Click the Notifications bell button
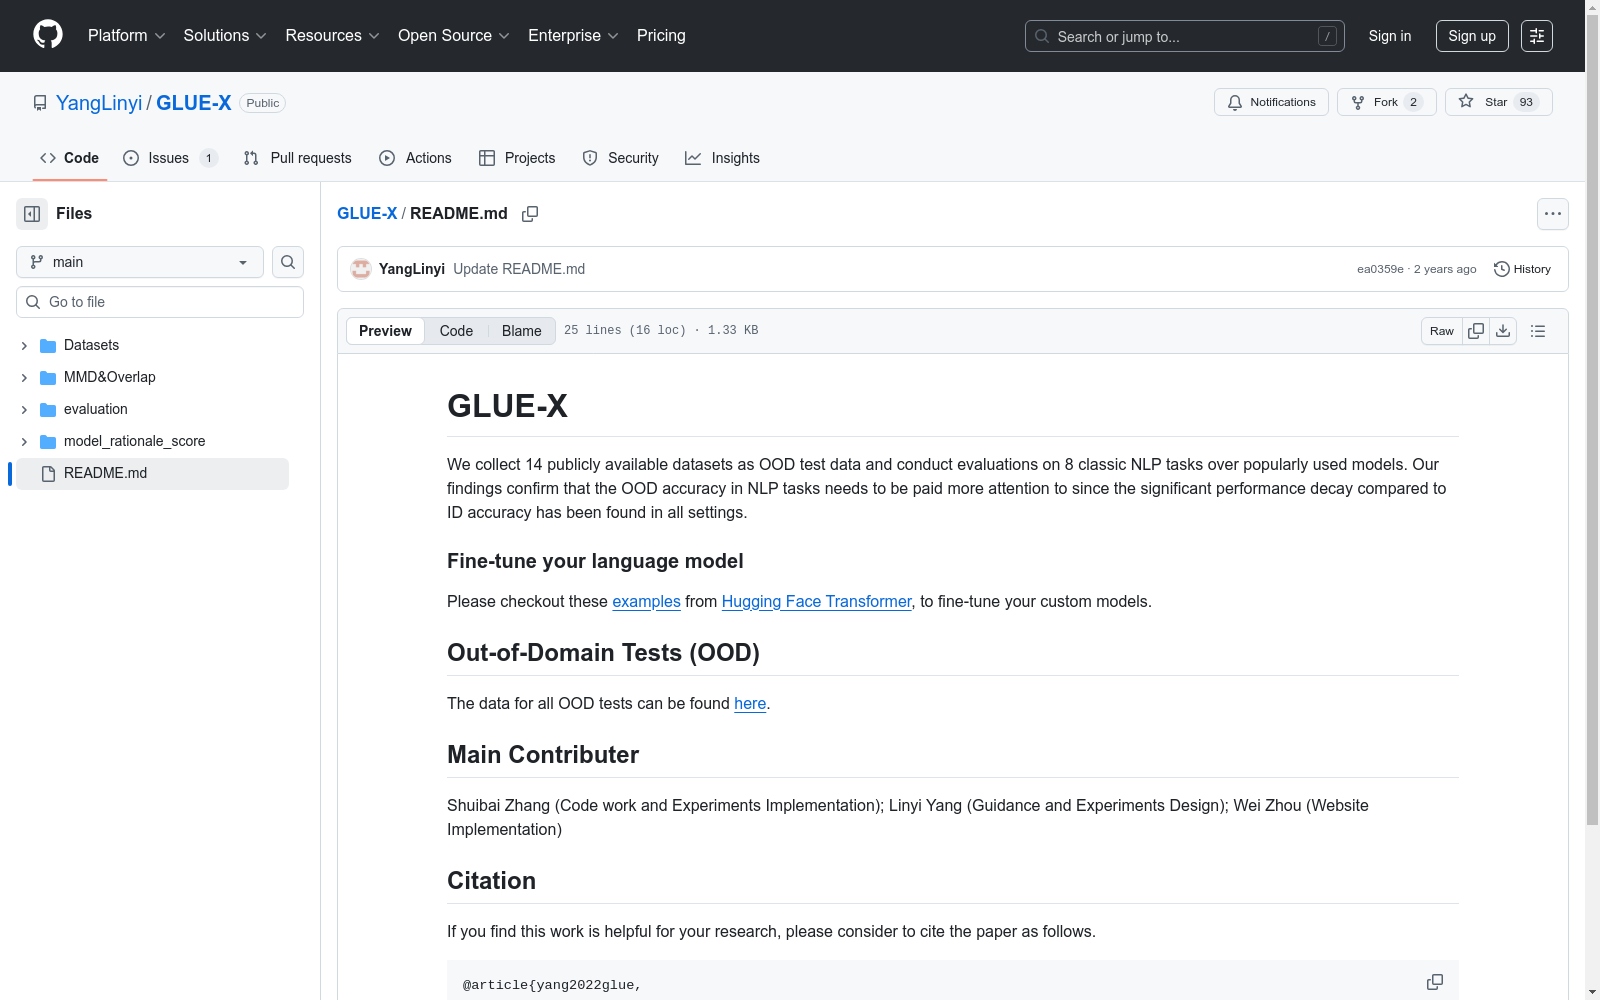This screenshot has width=1600, height=1000. pyautogui.click(x=1271, y=102)
